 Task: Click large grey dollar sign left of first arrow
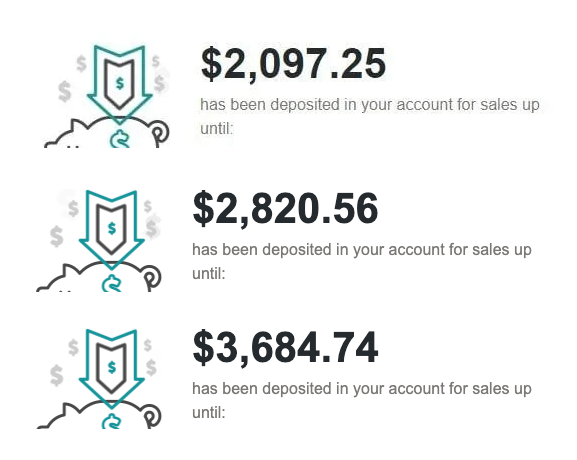(x=65, y=92)
